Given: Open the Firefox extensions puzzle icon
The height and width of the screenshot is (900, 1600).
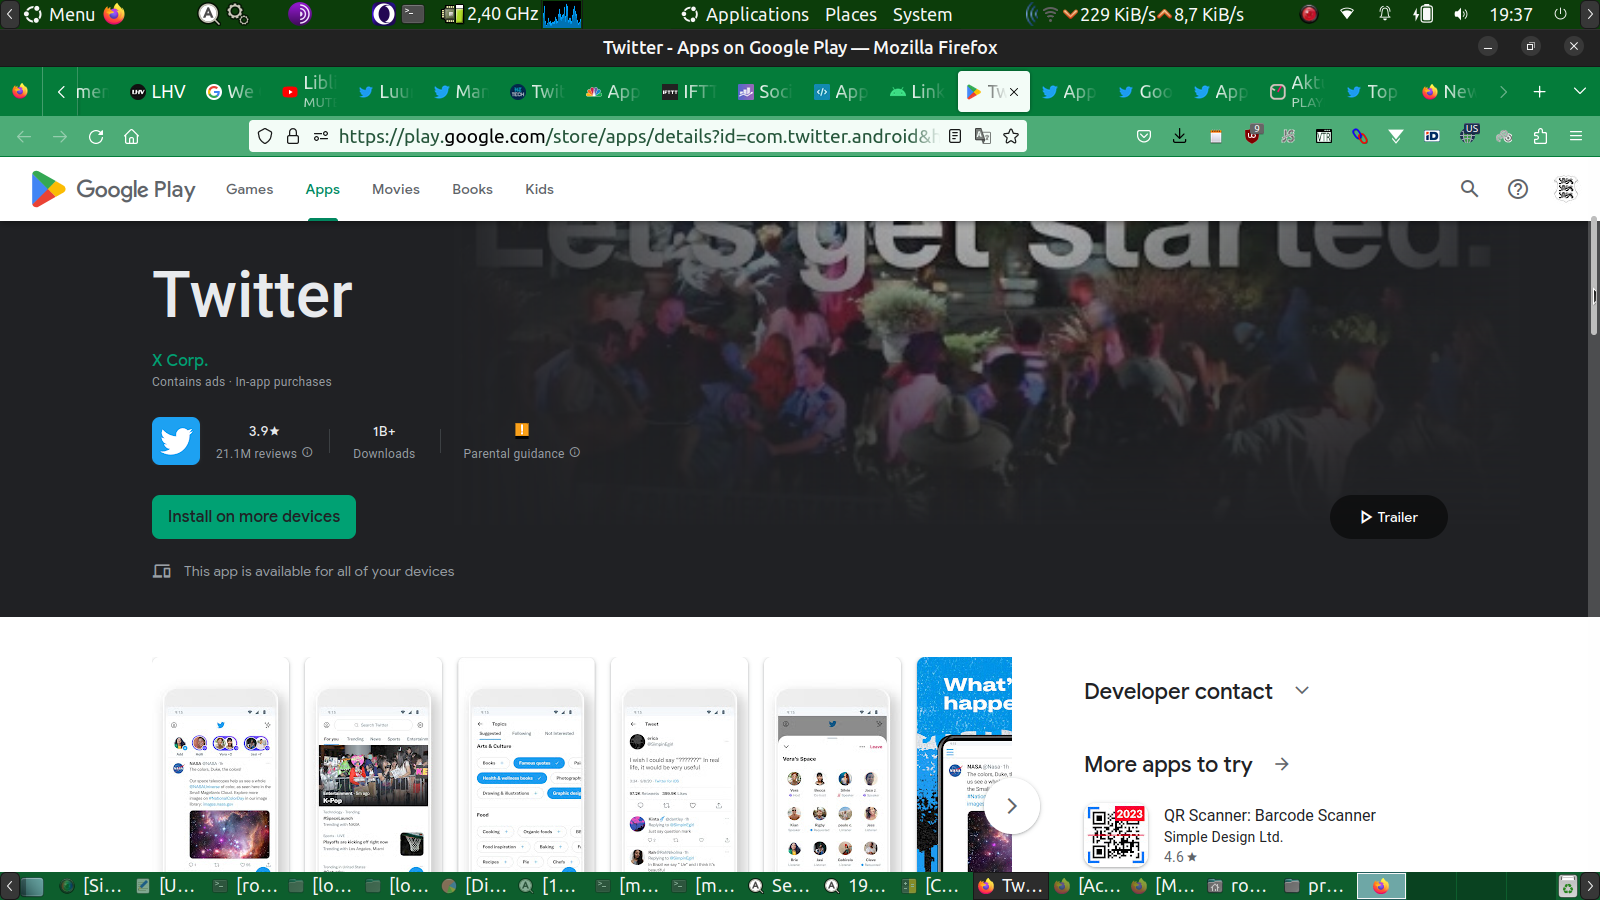Looking at the screenshot, I should (1540, 136).
